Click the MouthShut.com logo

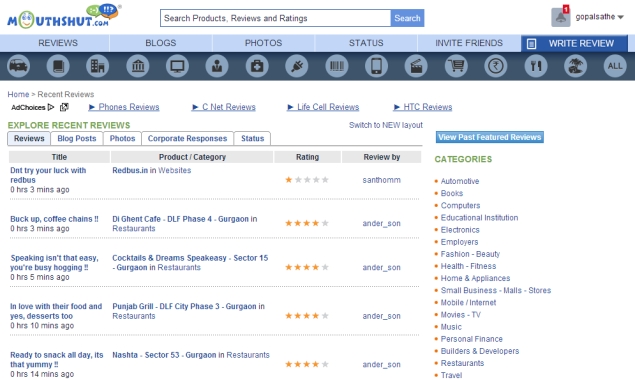pos(64,16)
